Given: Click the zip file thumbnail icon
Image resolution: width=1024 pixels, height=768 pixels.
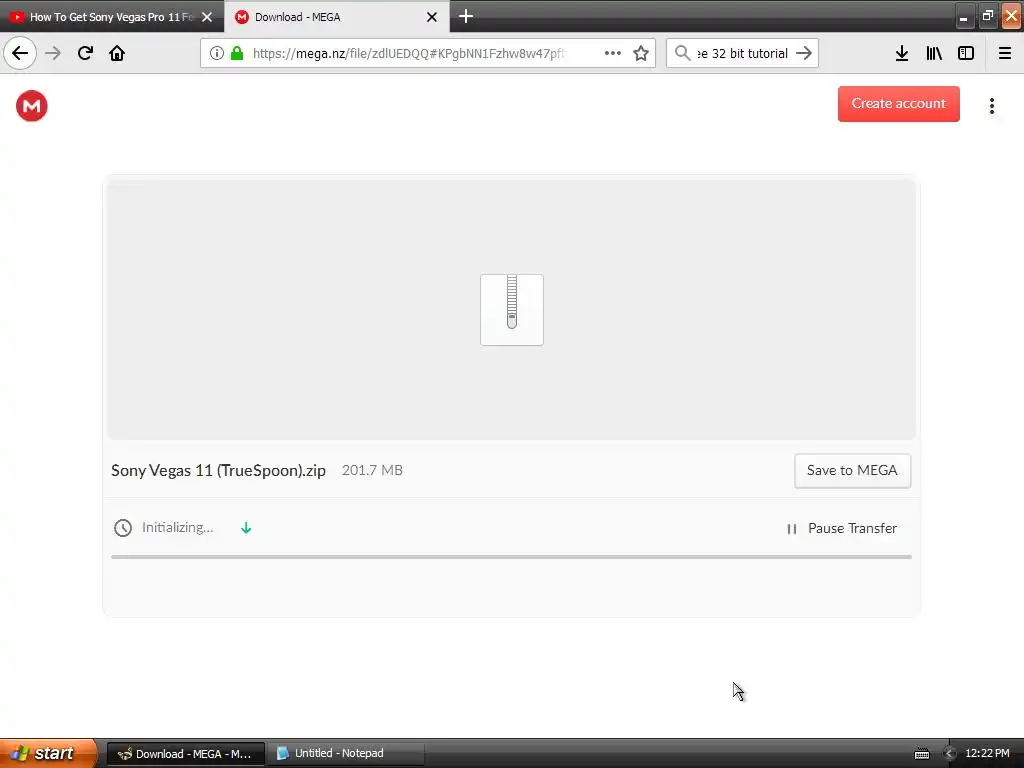Looking at the screenshot, I should (x=512, y=310).
